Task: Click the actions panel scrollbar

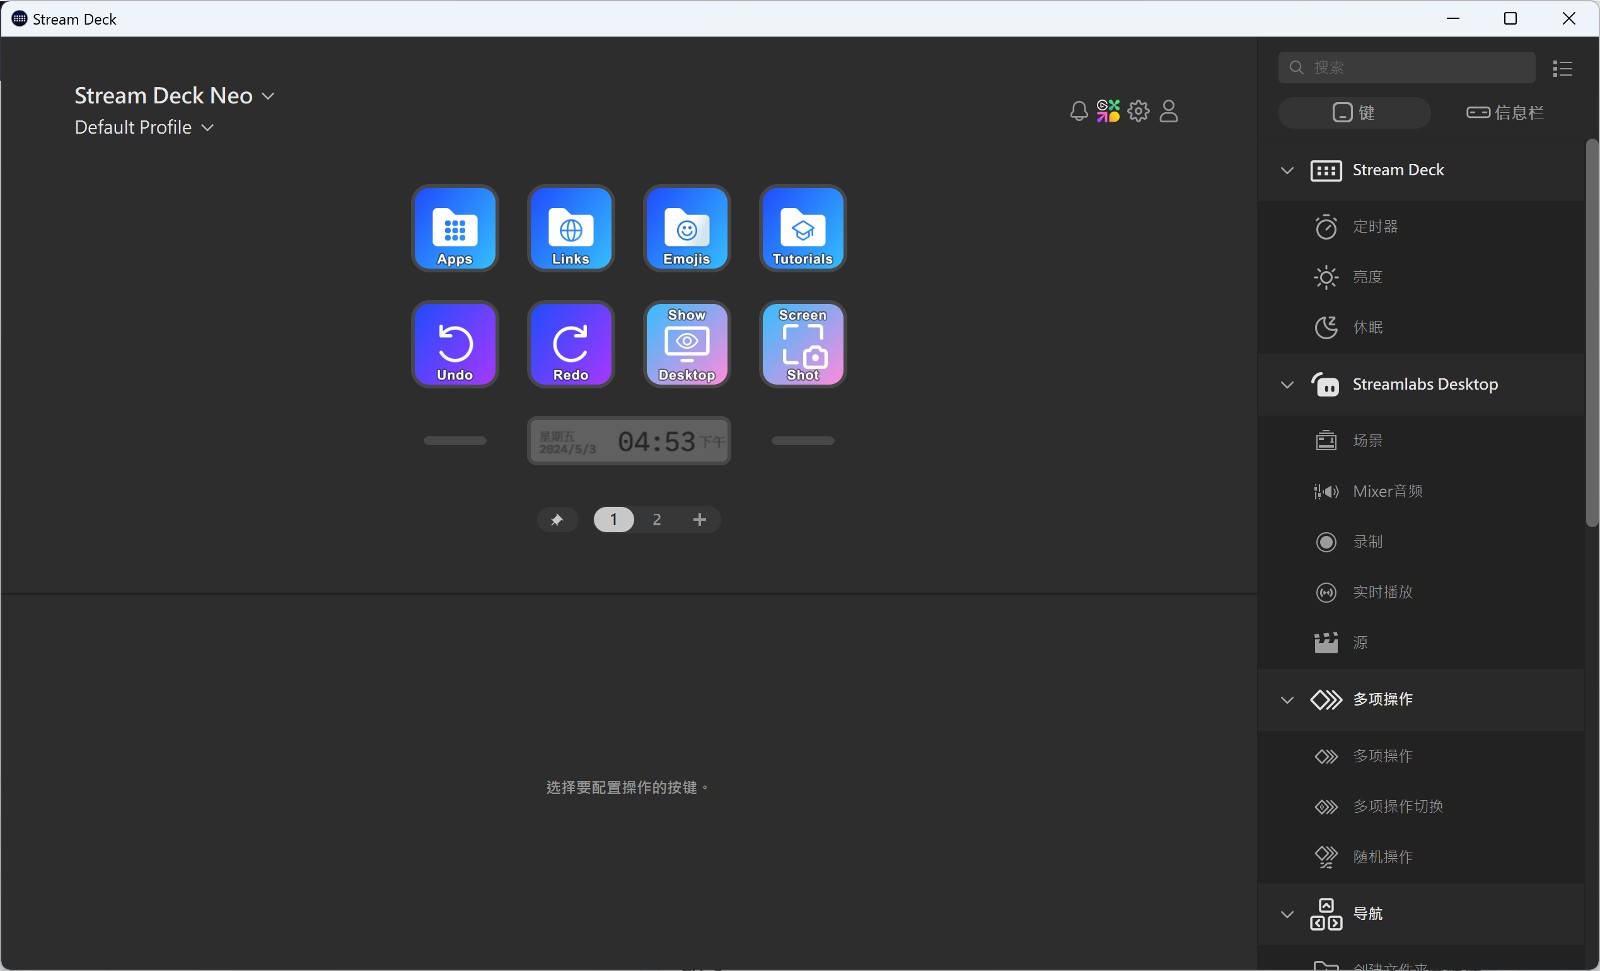Action: click(x=1592, y=333)
